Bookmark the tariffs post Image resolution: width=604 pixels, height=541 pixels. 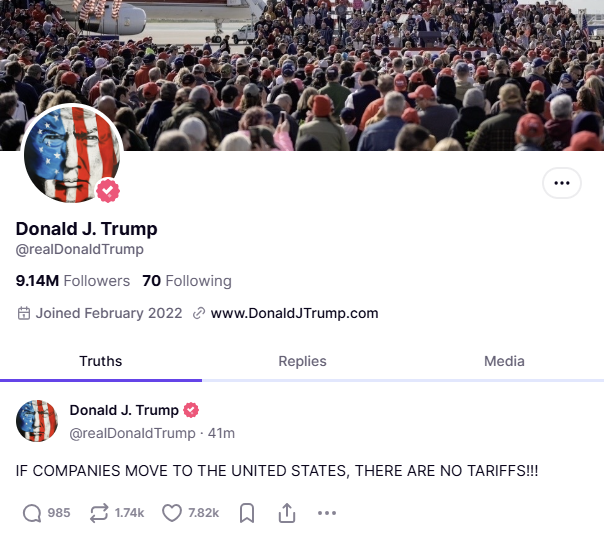(x=247, y=513)
